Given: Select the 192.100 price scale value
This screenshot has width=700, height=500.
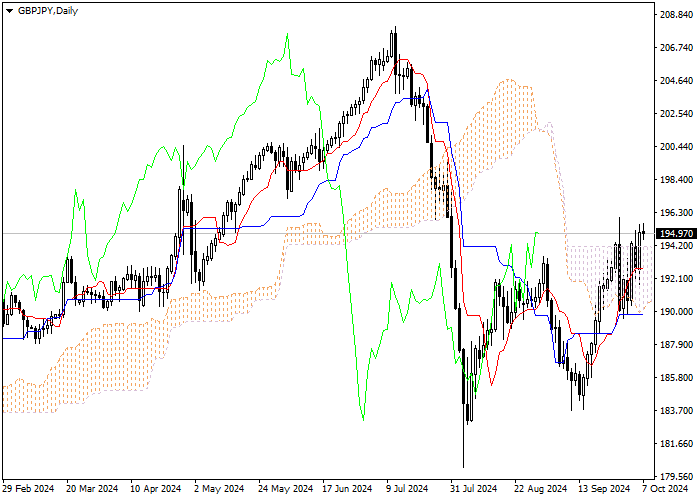Looking at the screenshot, I should pyautogui.click(x=676, y=279).
